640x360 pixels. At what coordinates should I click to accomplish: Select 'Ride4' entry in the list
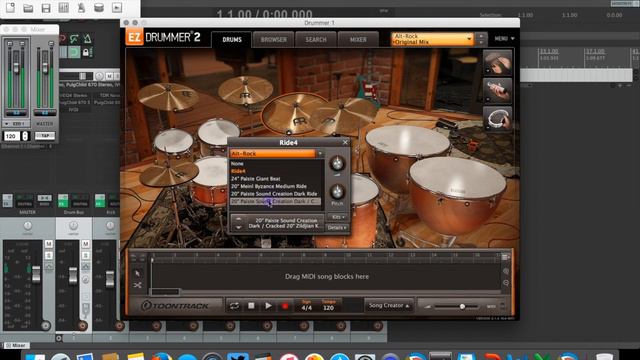click(238, 171)
